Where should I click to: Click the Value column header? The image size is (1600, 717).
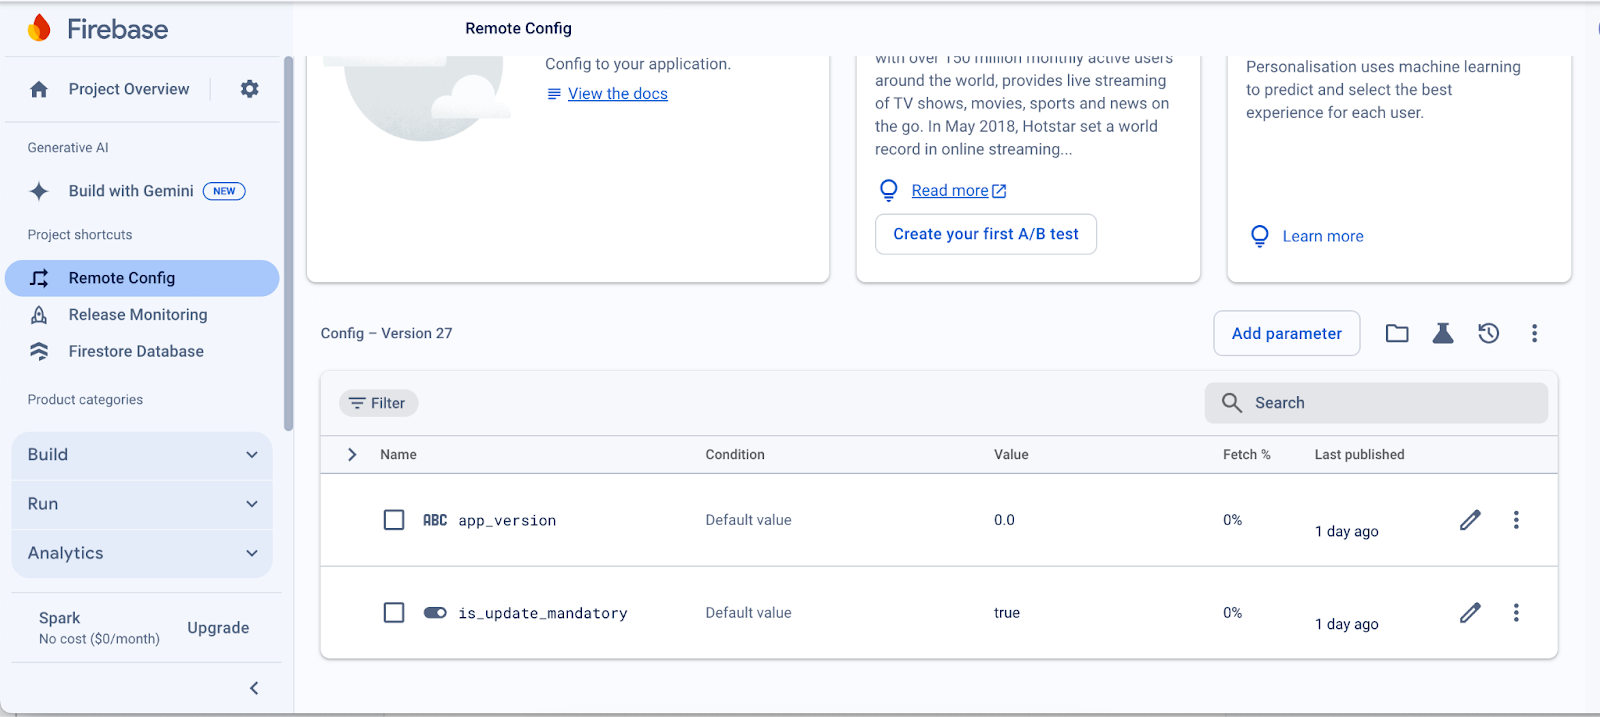point(1011,454)
